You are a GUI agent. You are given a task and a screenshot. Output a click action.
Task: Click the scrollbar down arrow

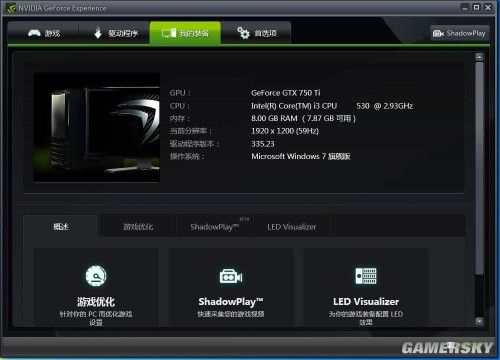point(479,321)
